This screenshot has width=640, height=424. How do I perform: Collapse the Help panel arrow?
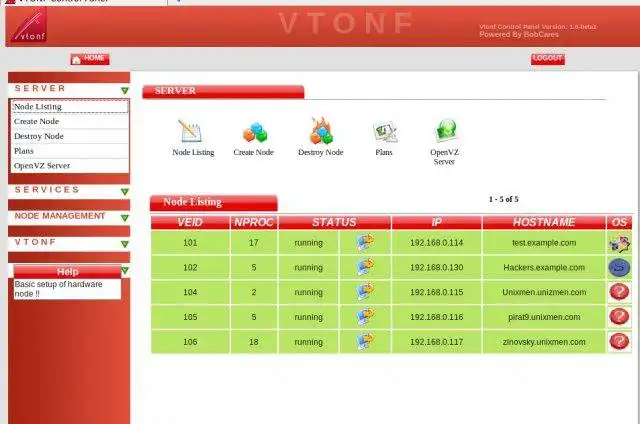click(125, 271)
